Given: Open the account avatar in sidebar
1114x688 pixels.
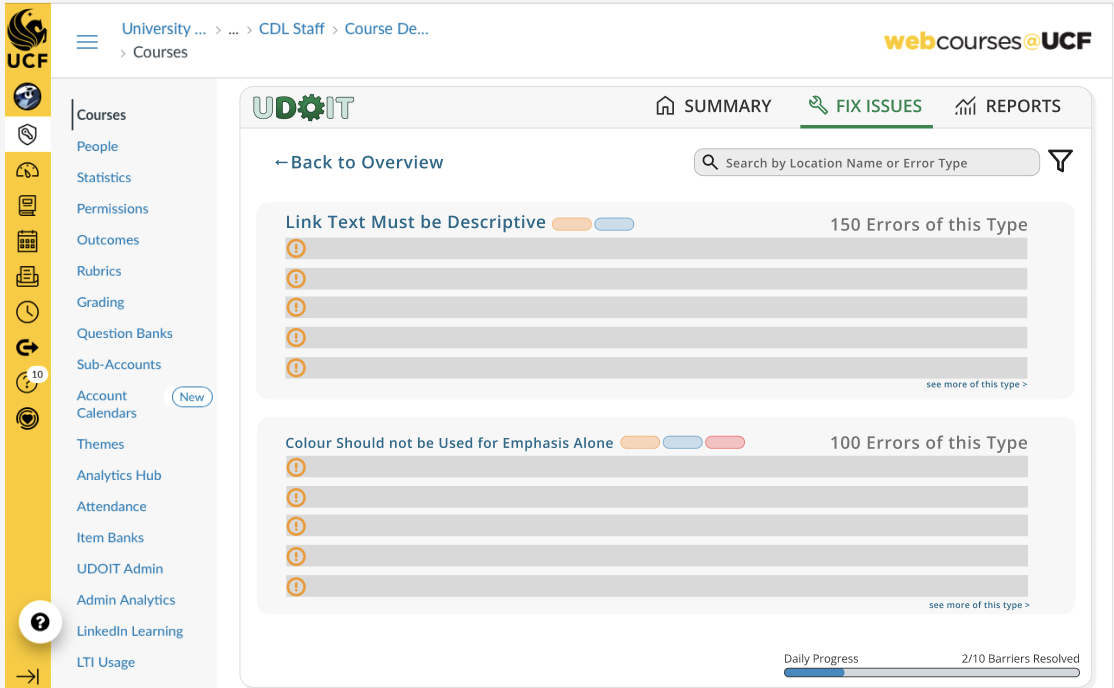Looking at the screenshot, I should click(28, 96).
